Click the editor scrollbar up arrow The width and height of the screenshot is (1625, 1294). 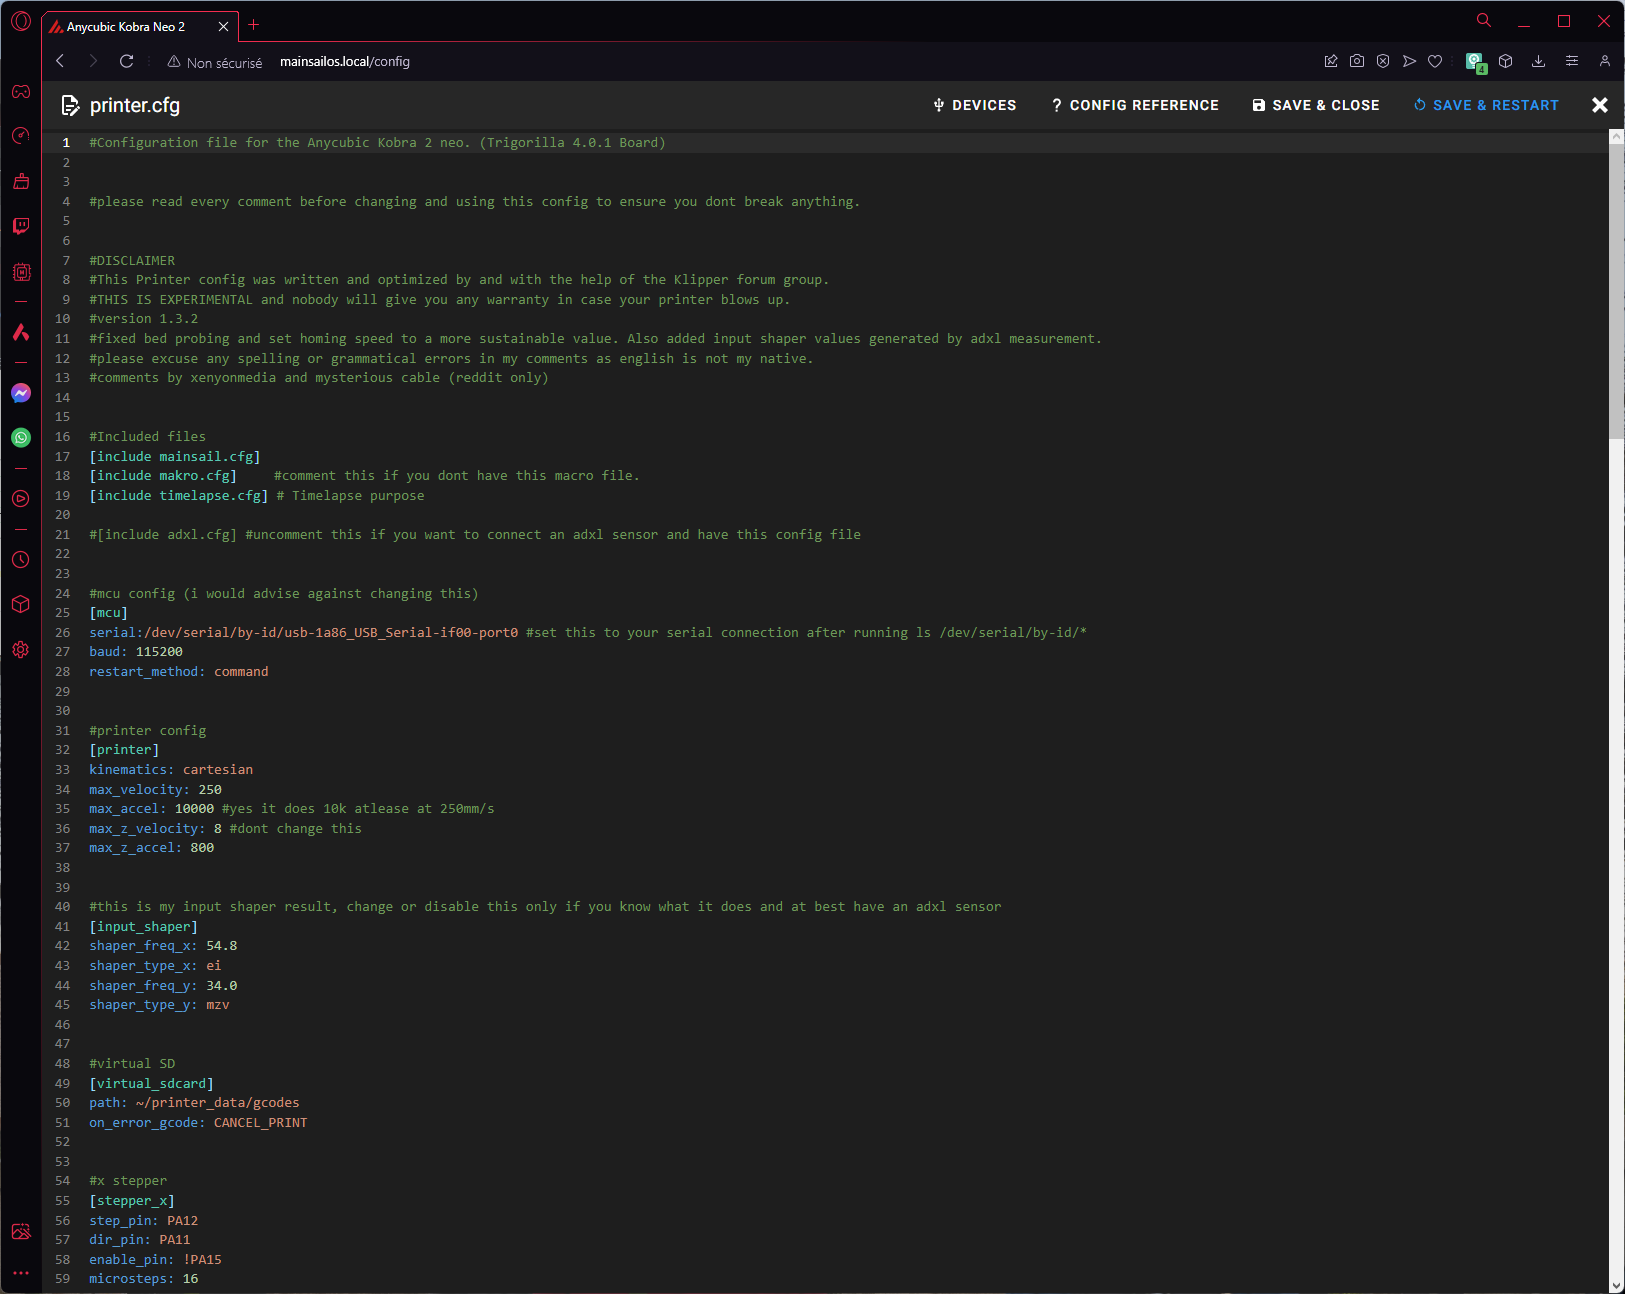pos(1616,138)
